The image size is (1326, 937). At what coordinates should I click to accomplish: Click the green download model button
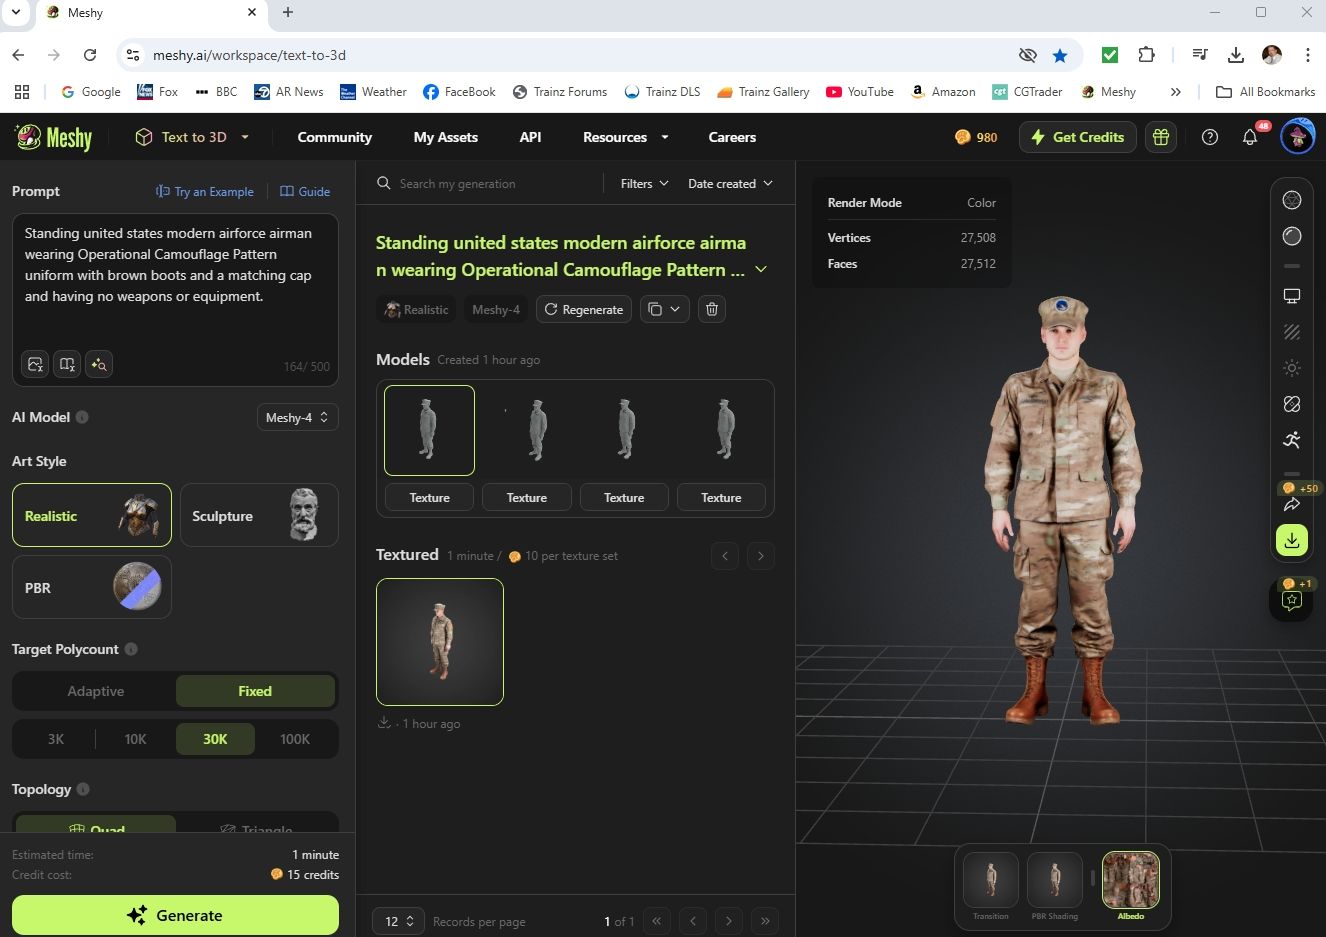1292,540
